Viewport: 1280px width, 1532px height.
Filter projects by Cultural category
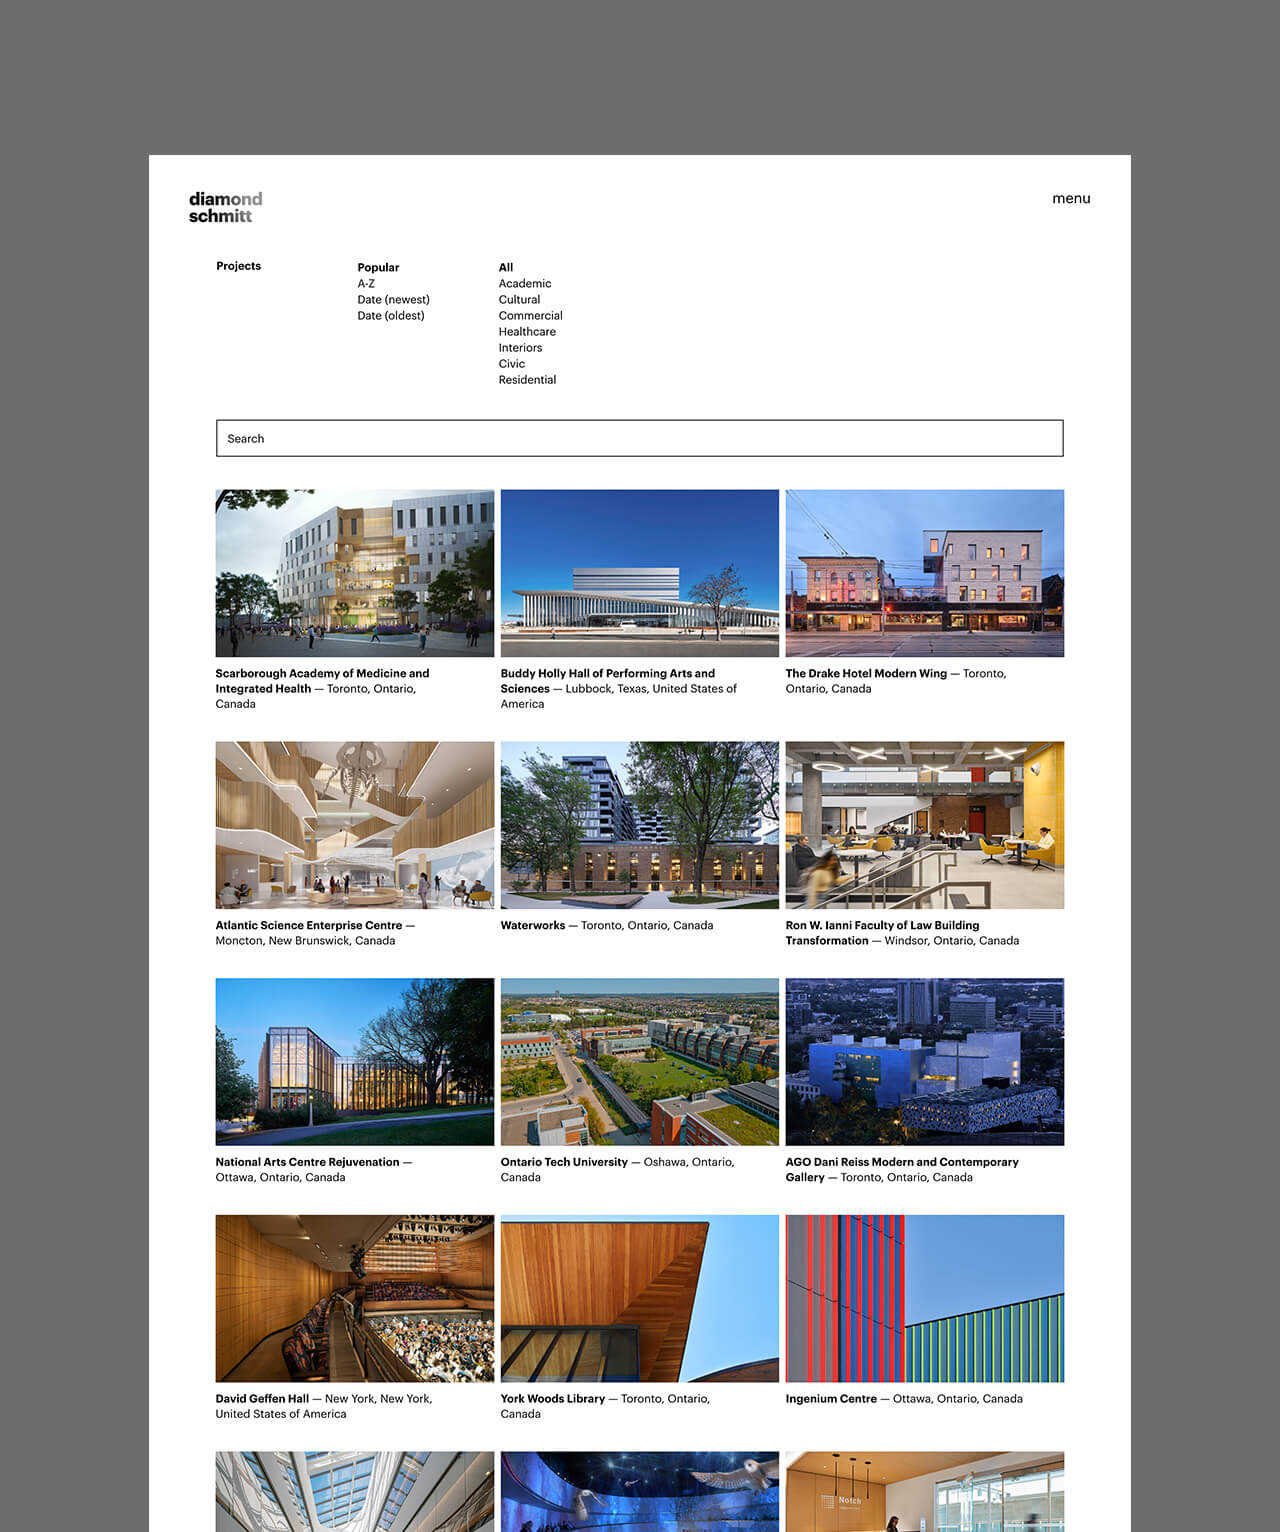[519, 299]
